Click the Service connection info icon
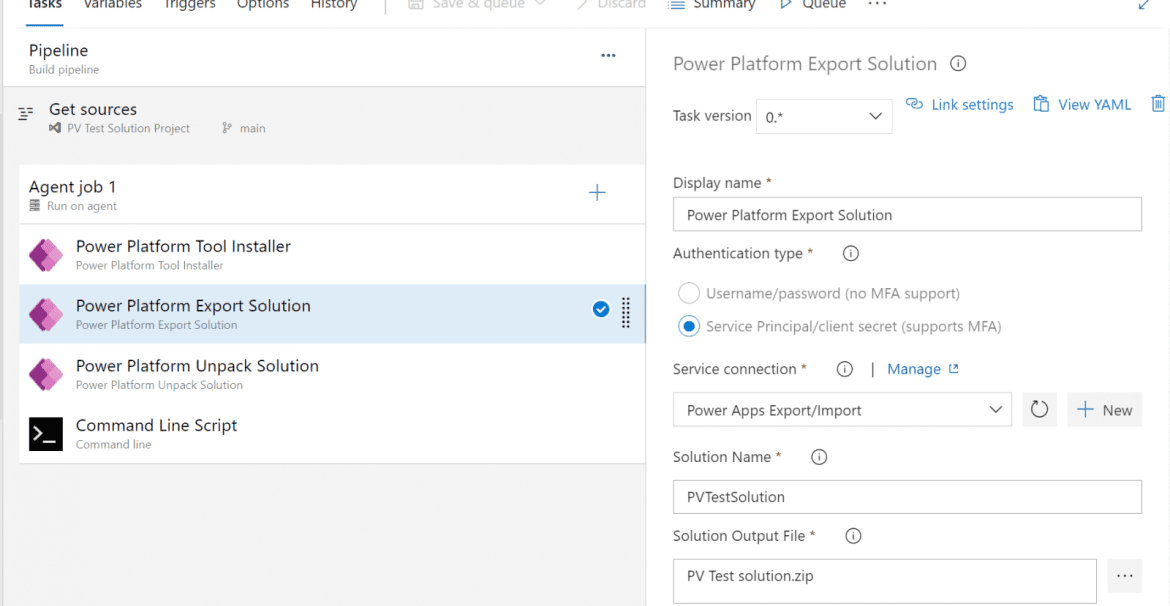The image size is (1170, 606). (845, 369)
